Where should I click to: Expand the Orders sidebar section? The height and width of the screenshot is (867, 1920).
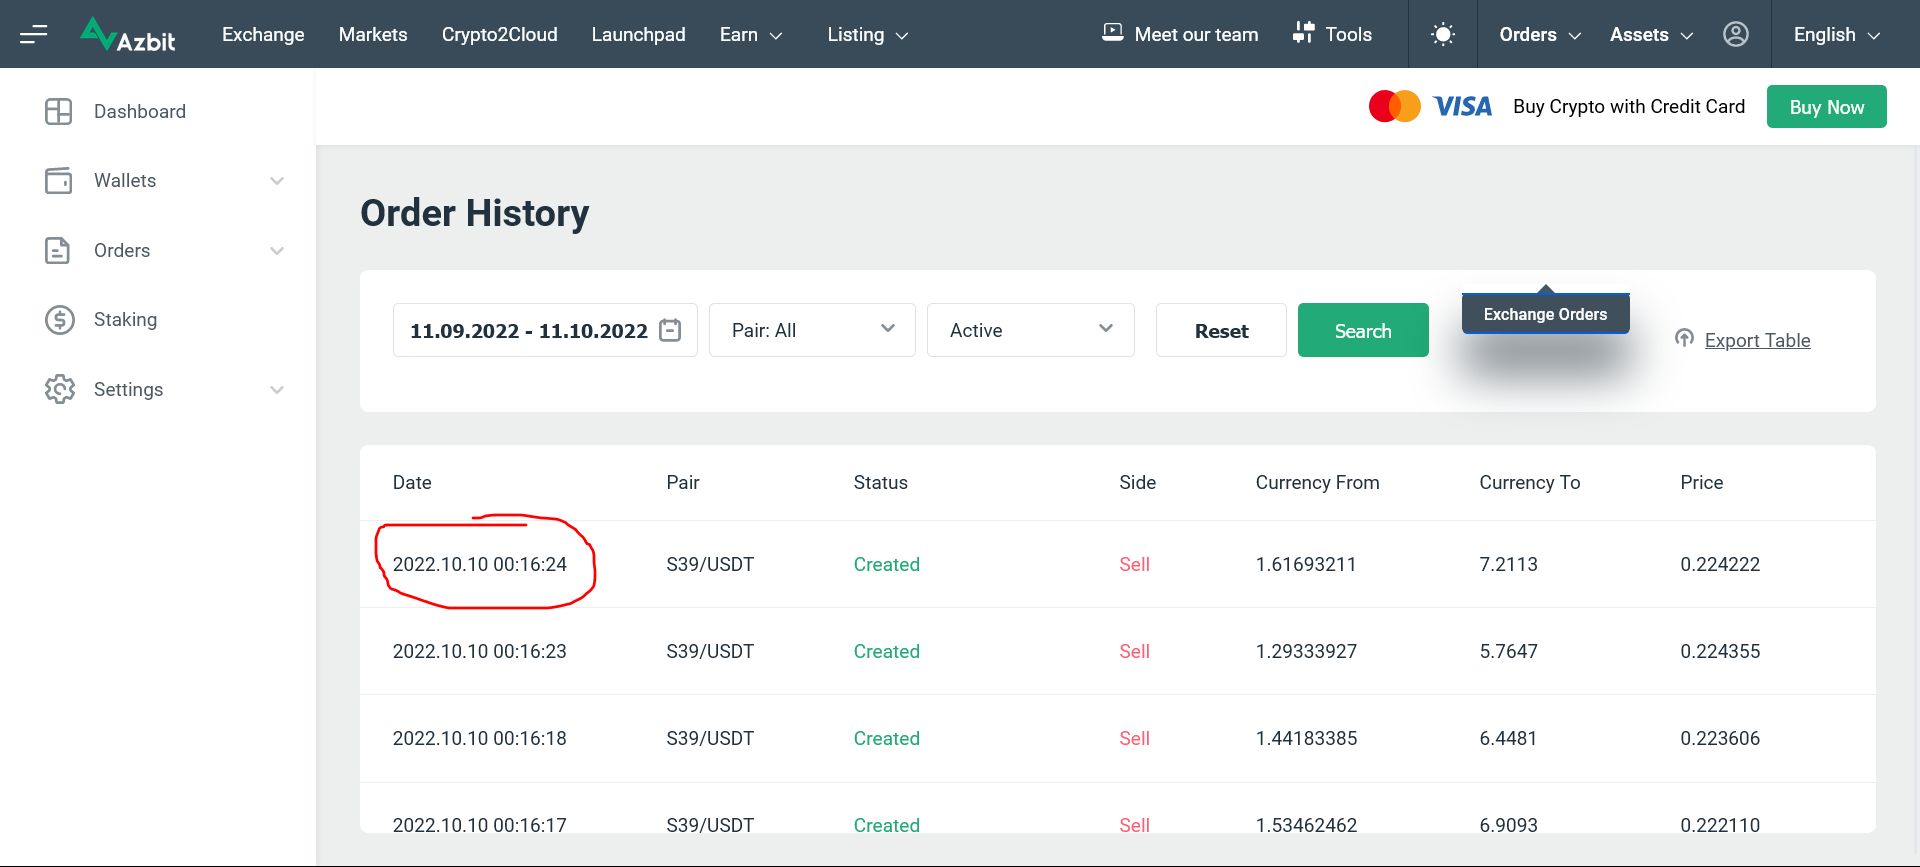[277, 251]
